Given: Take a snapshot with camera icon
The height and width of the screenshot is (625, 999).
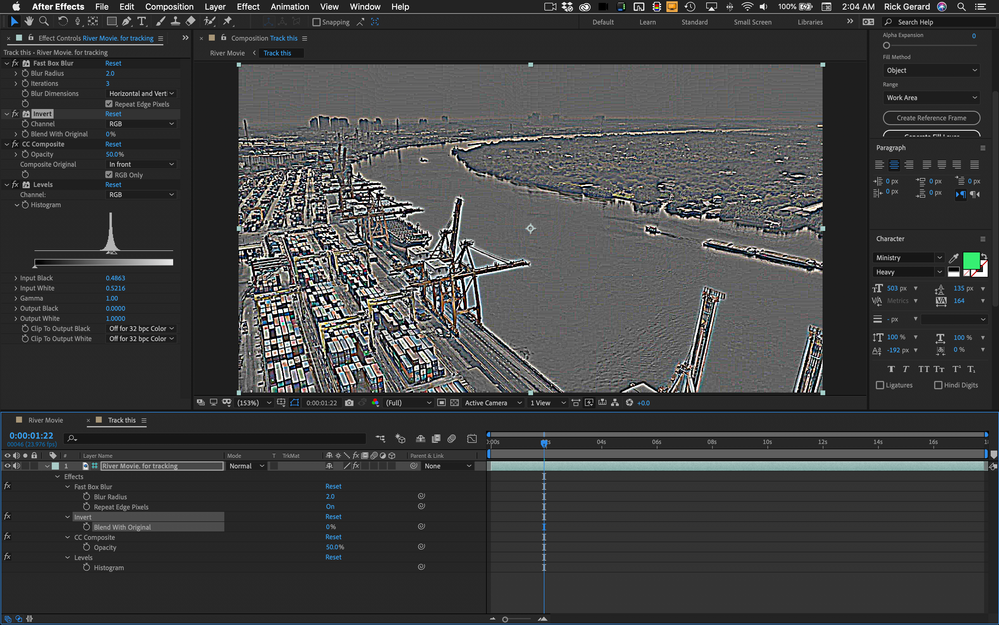Looking at the screenshot, I should pyautogui.click(x=349, y=403).
